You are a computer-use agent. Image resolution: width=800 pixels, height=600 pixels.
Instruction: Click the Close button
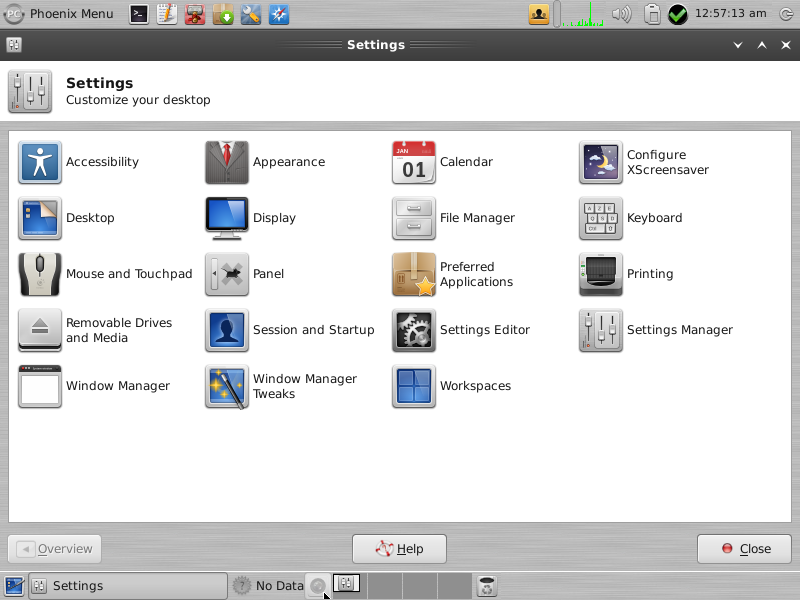(744, 549)
